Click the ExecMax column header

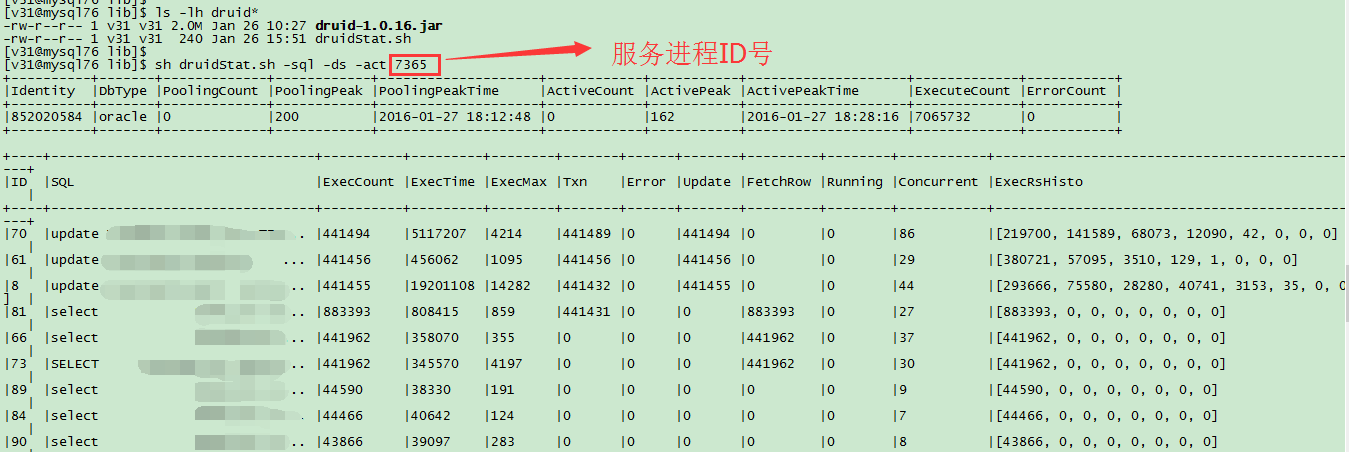(517, 182)
